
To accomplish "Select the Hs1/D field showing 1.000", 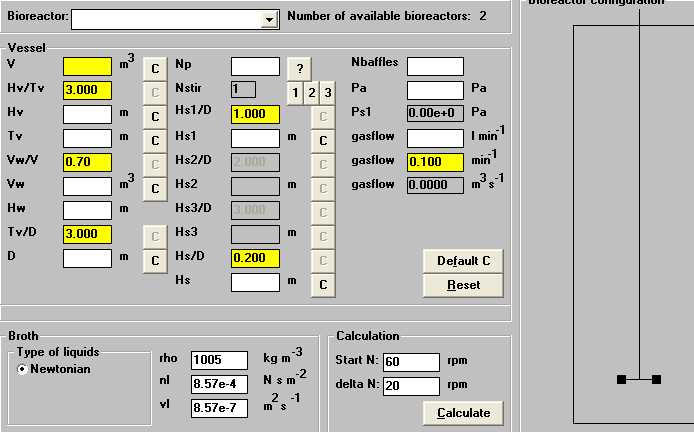I will (255, 114).
